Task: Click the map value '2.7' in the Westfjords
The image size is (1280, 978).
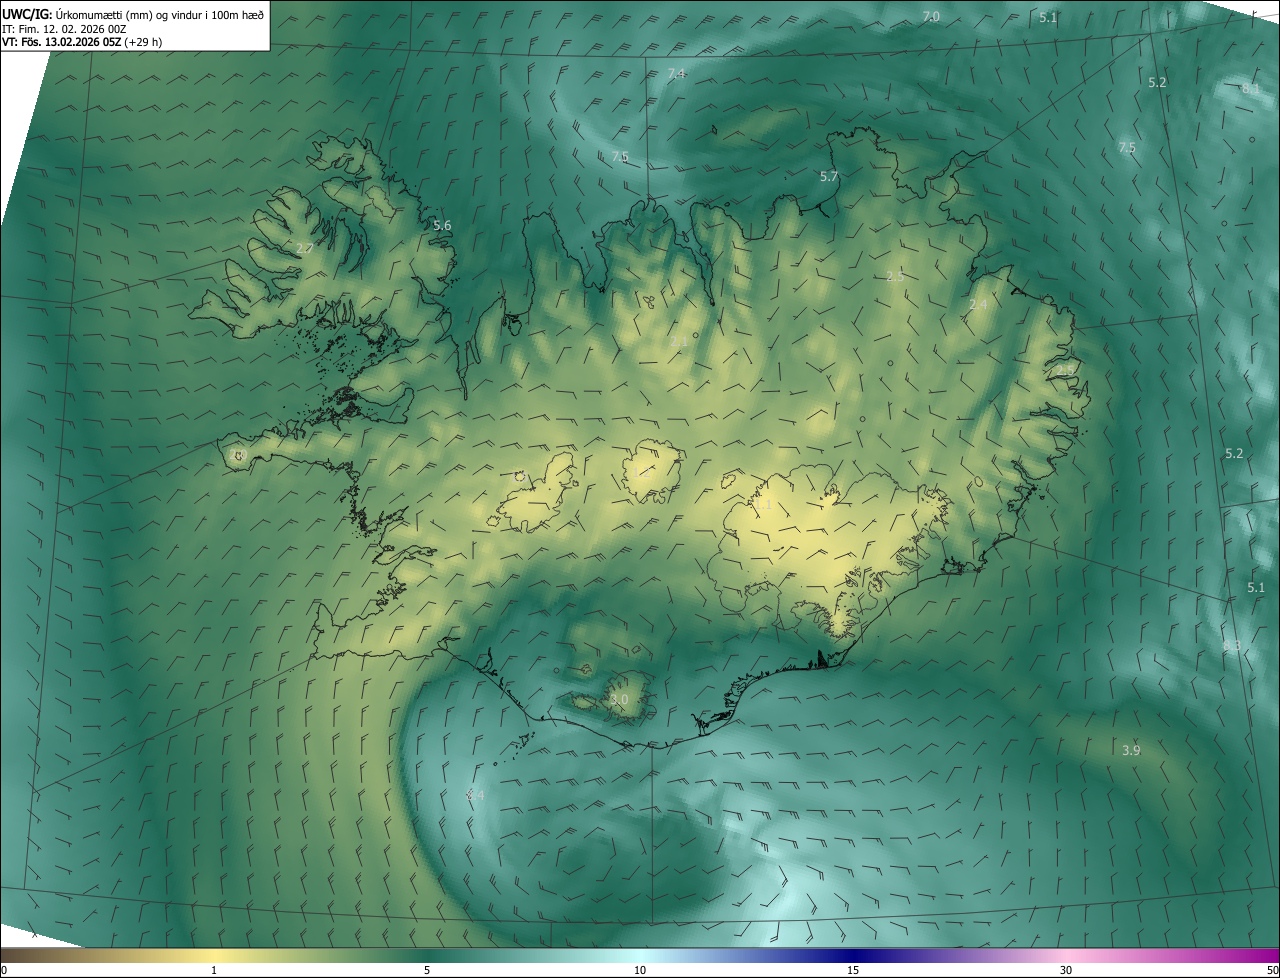Action: click(305, 248)
